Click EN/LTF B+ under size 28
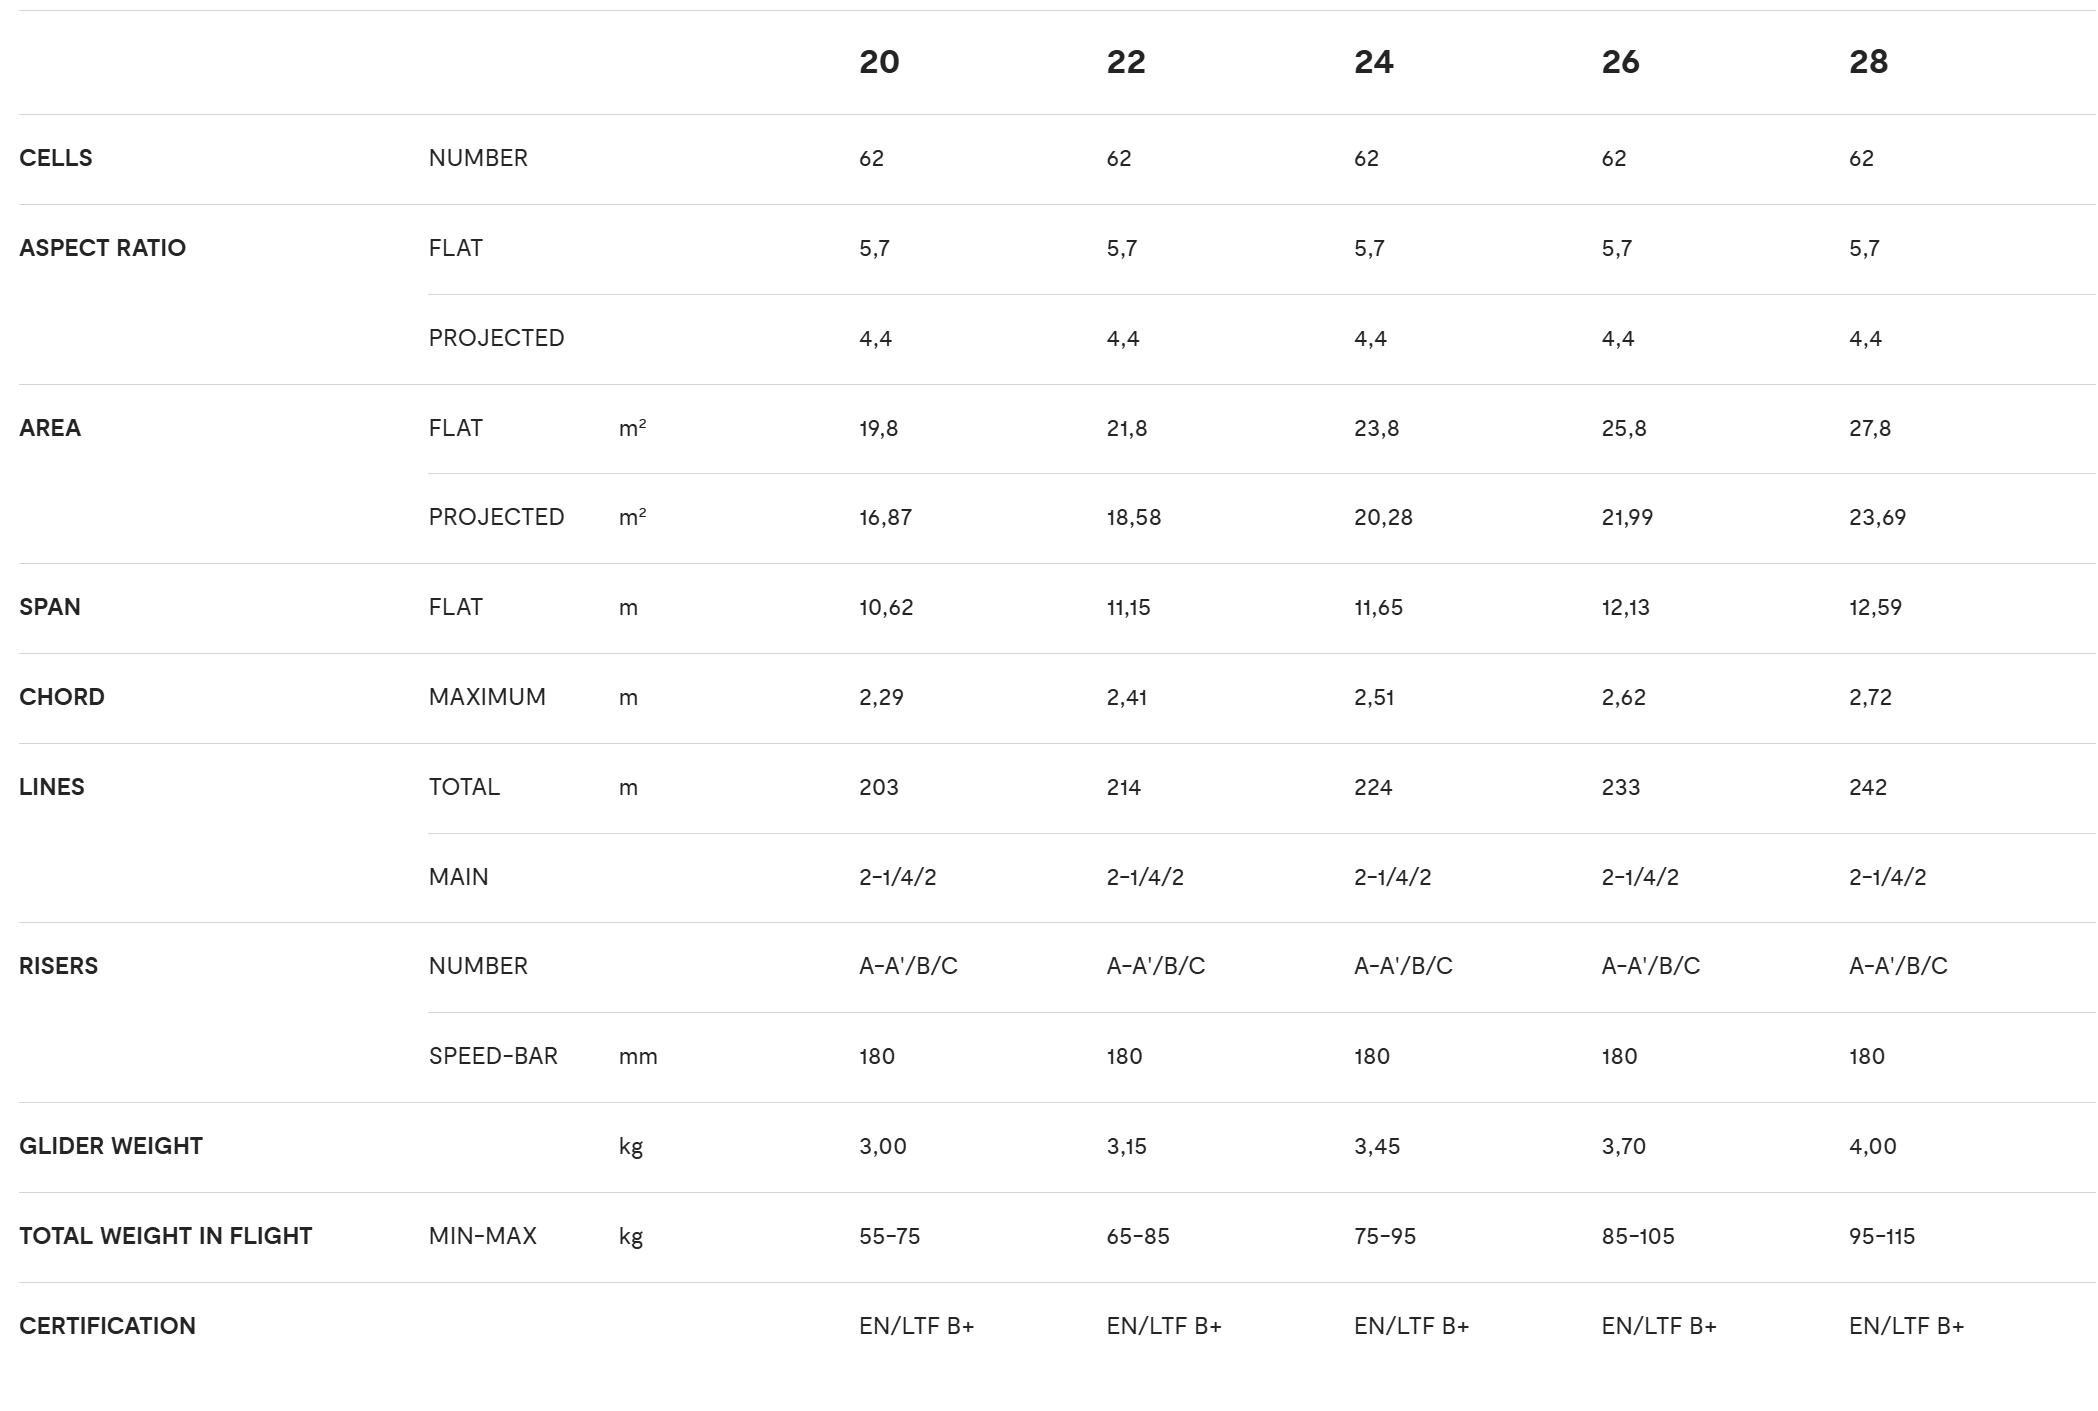The width and height of the screenshot is (2098, 1411). [x=1906, y=1326]
